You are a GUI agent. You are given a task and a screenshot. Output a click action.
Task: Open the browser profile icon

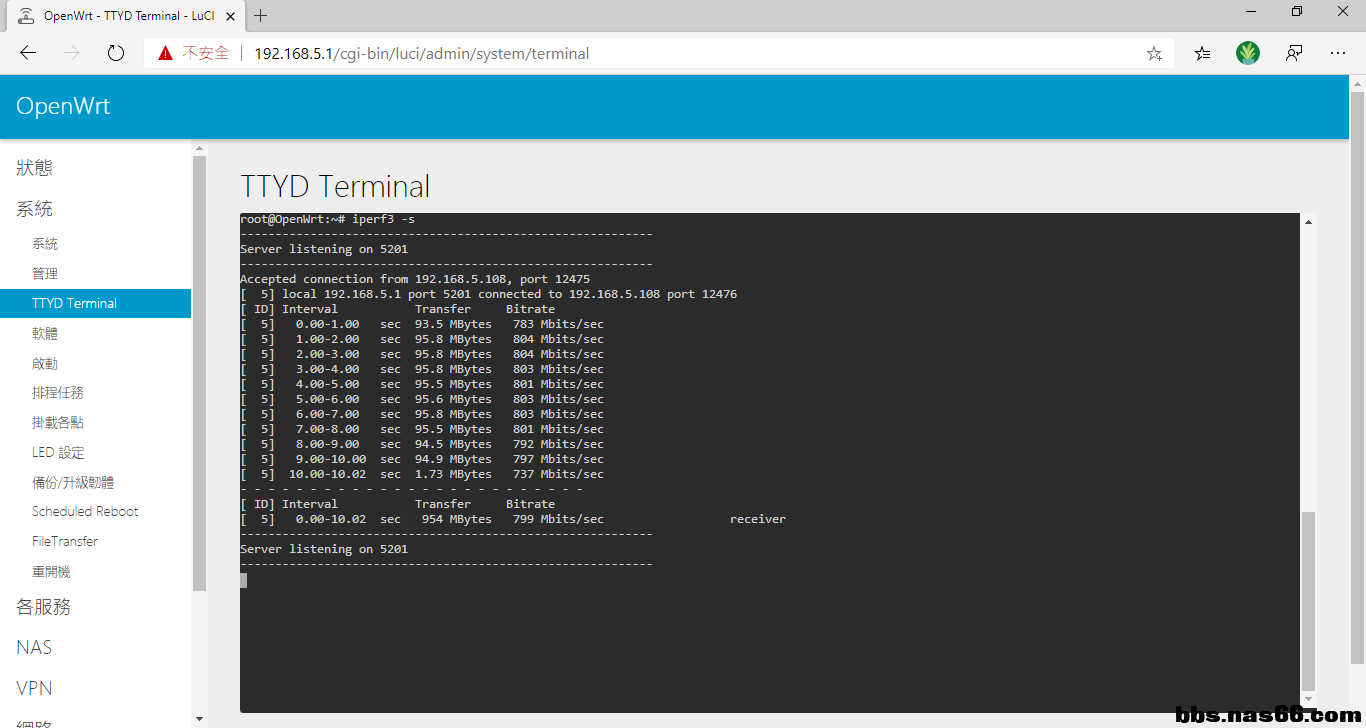(1294, 53)
